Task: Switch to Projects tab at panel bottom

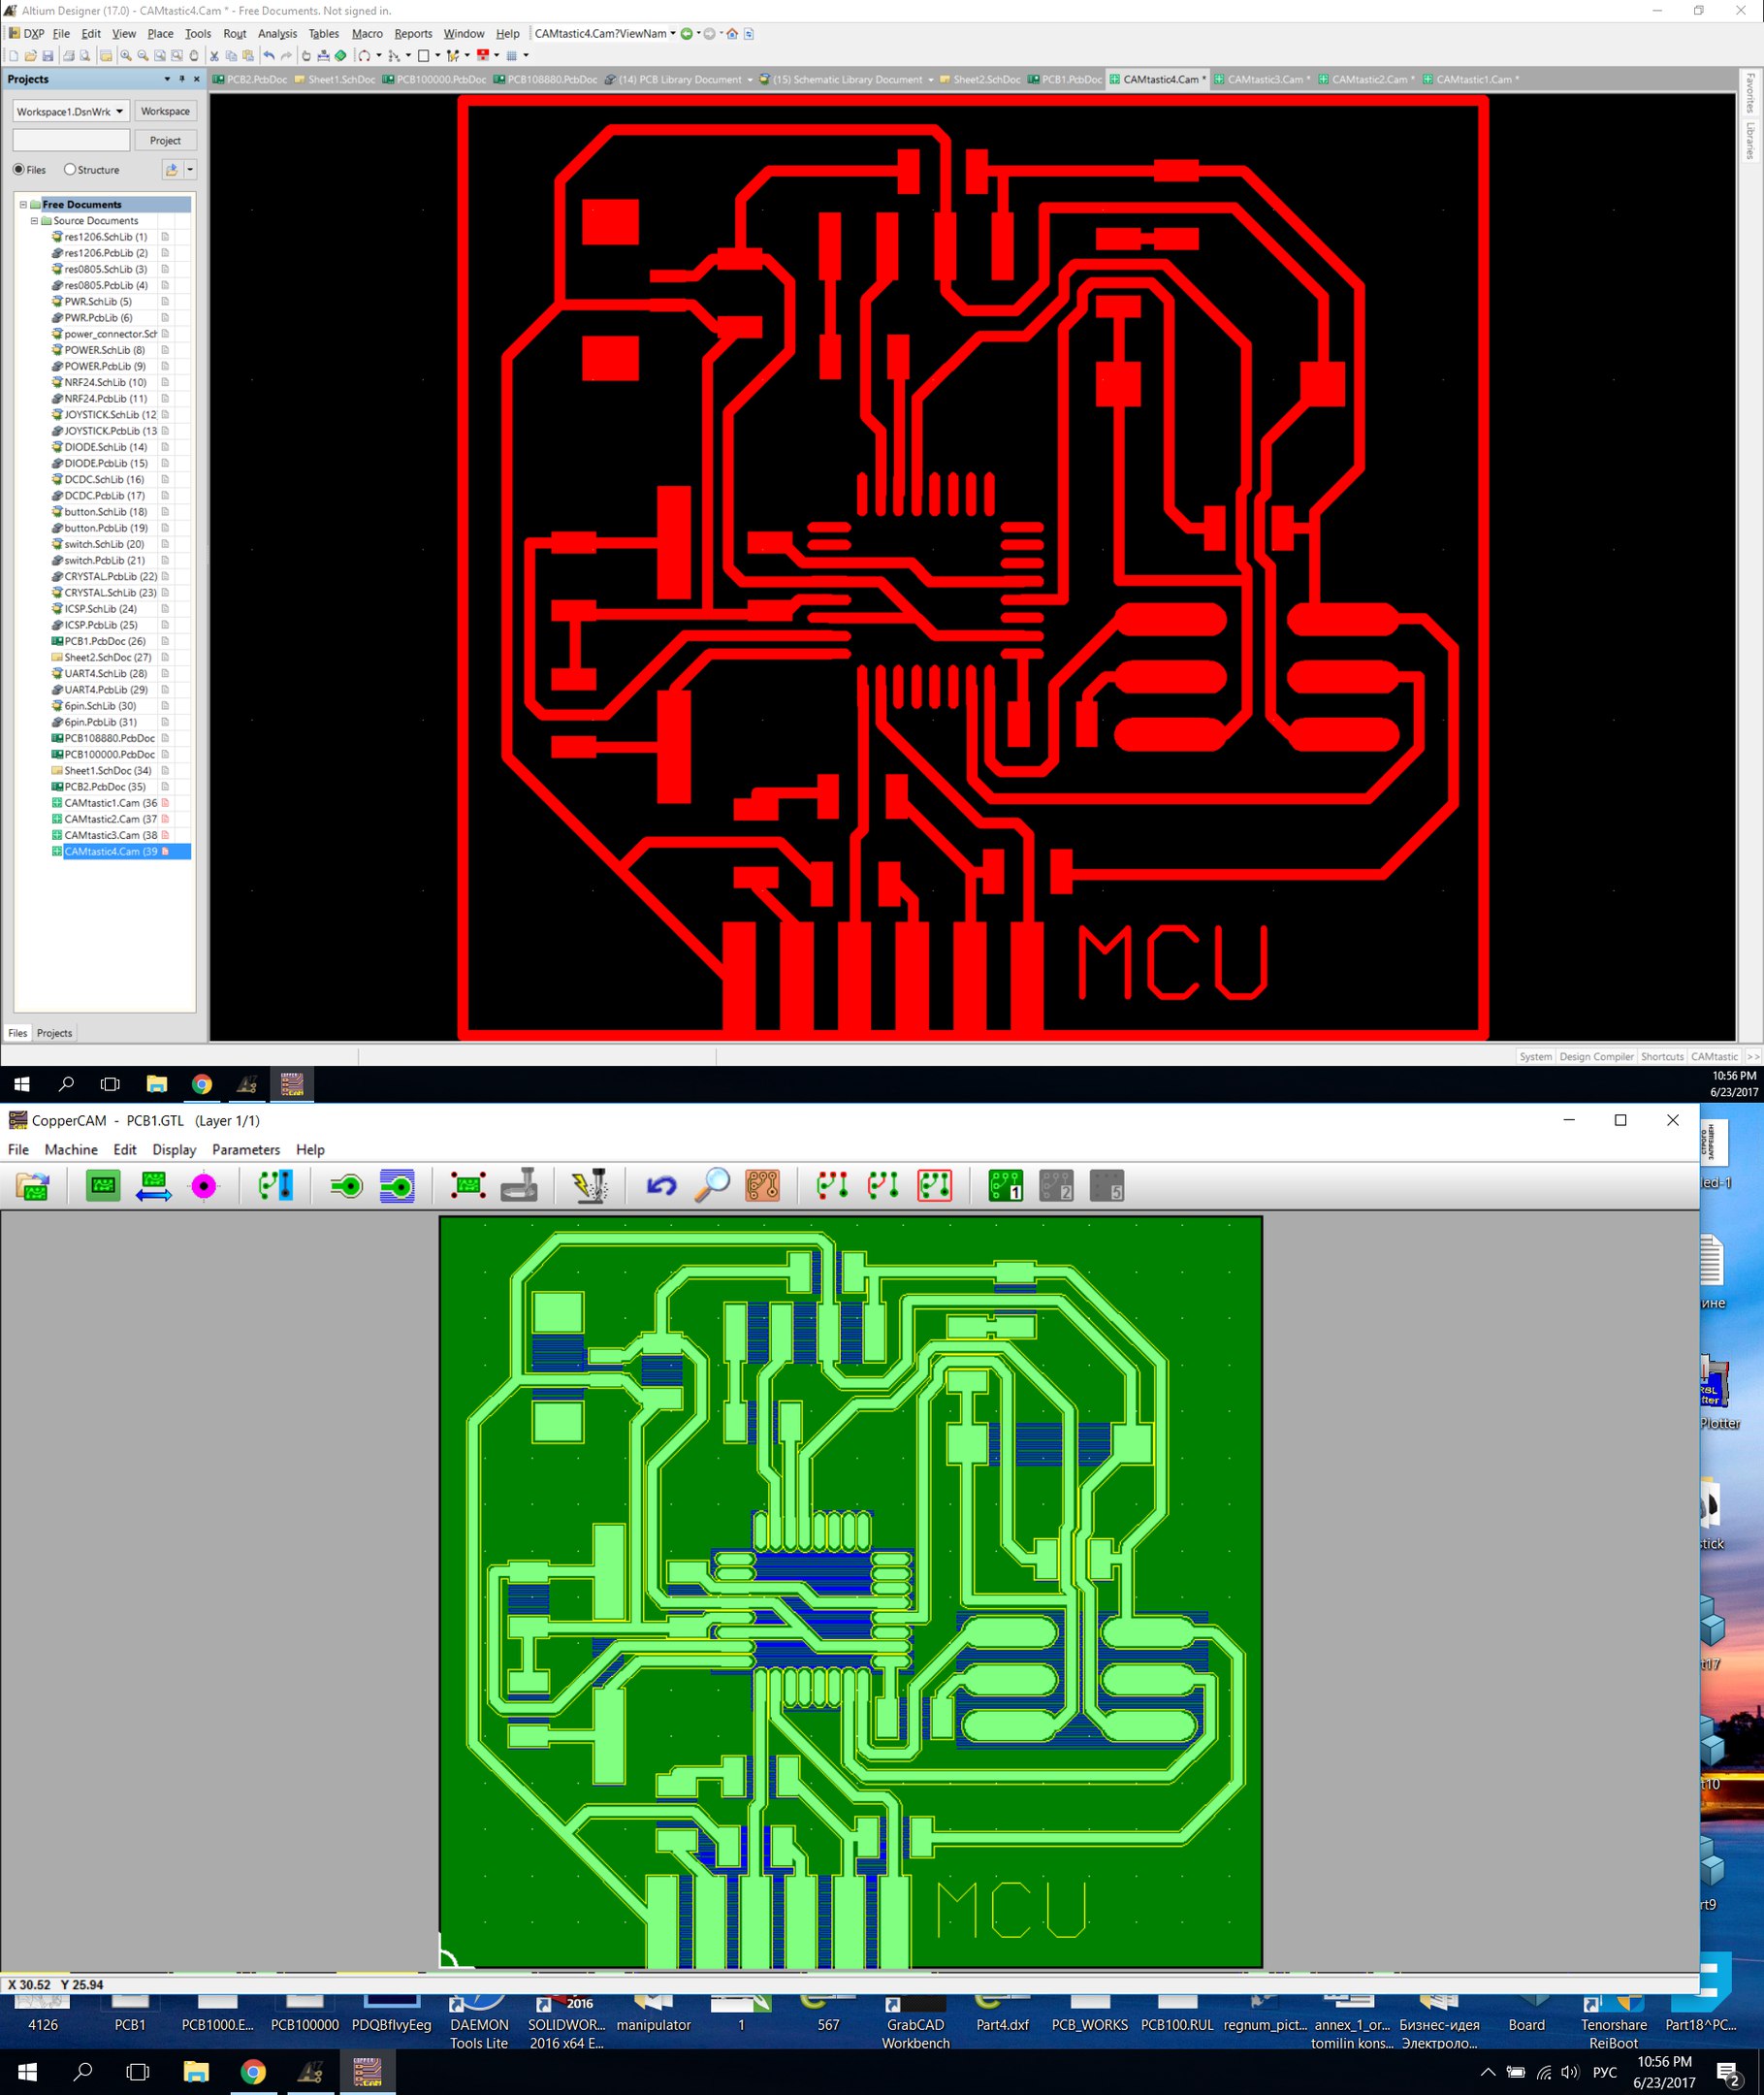Action: point(54,1033)
